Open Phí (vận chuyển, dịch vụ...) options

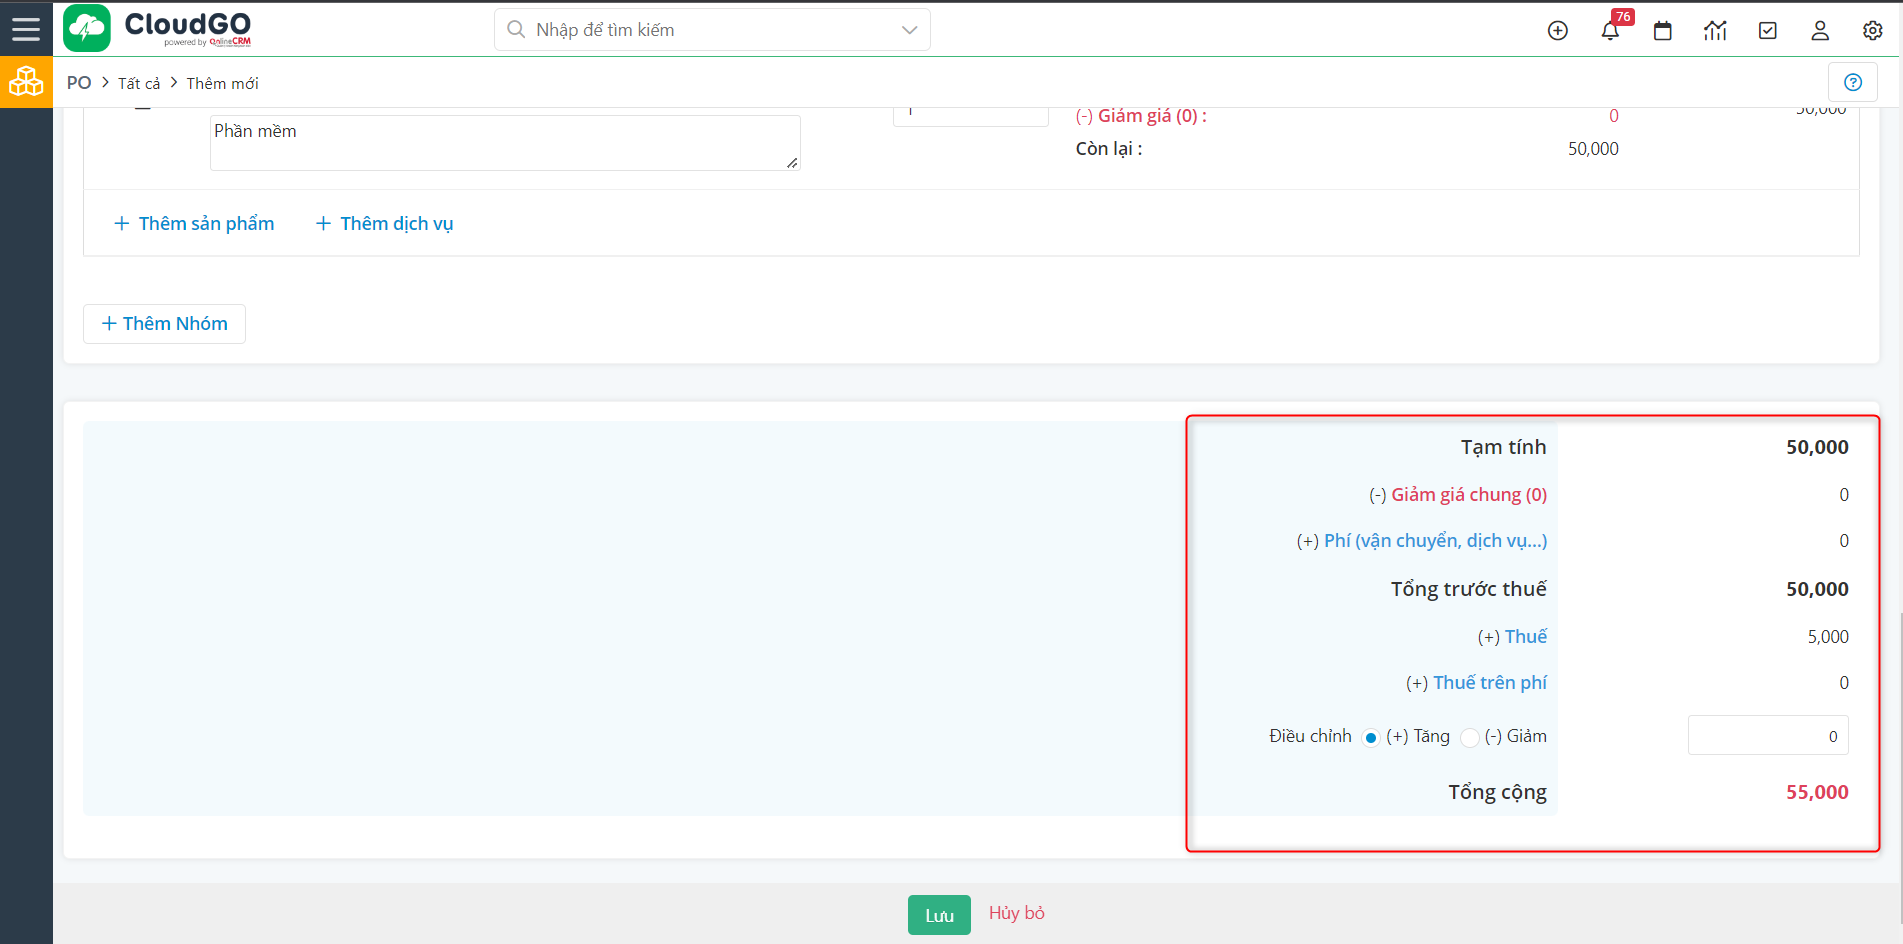(1434, 541)
